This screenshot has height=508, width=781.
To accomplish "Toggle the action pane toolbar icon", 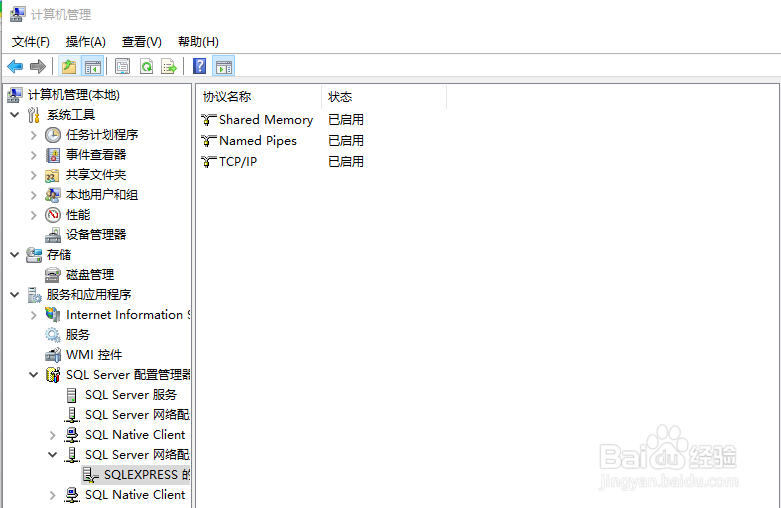I will pos(224,66).
